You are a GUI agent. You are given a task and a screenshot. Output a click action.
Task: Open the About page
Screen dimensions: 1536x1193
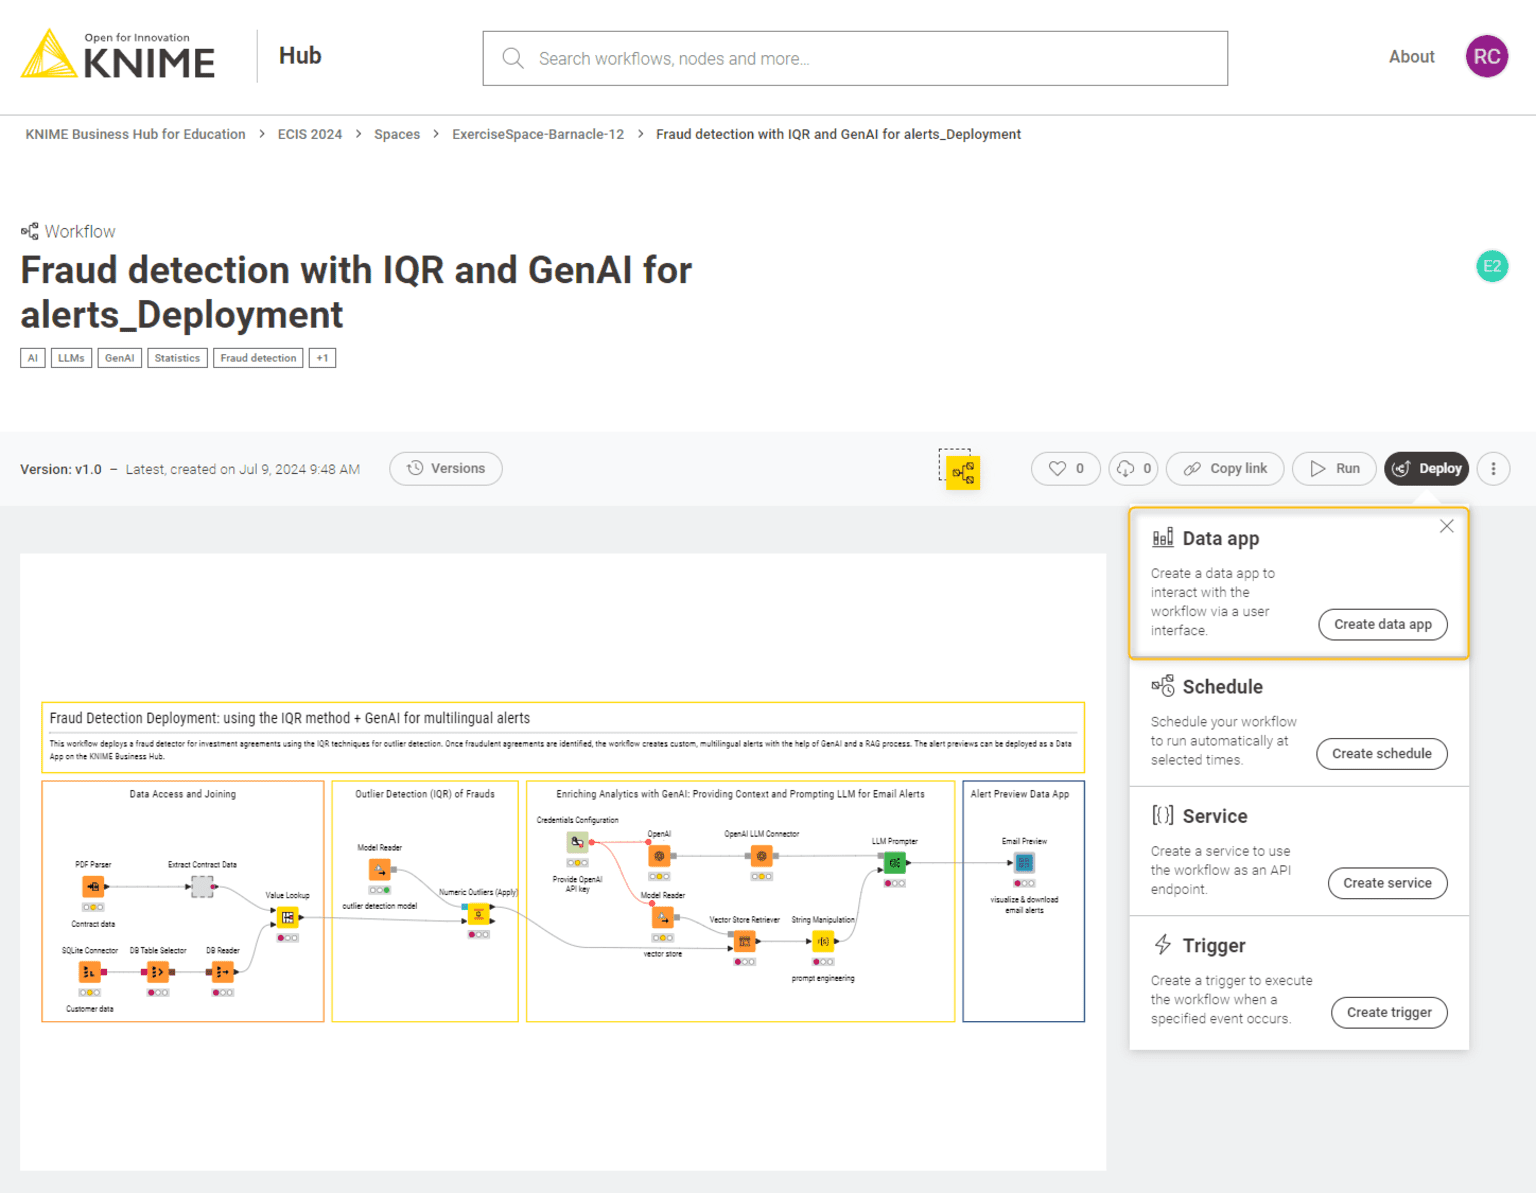tap(1411, 57)
